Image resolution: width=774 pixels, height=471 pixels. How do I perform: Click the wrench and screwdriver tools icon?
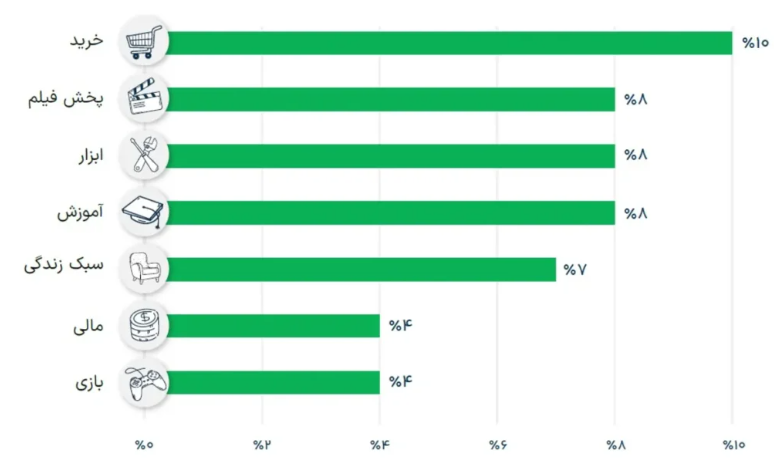tap(144, 155)
